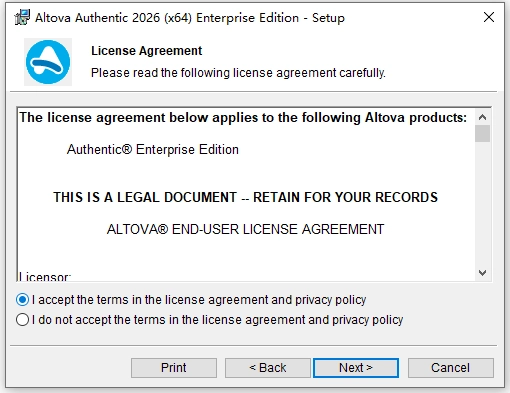Cancel the installation

point(451,368)
